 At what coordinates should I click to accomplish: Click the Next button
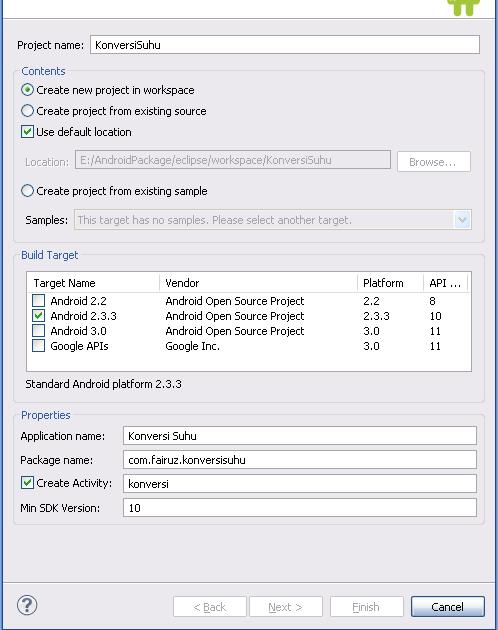point(286,607)
